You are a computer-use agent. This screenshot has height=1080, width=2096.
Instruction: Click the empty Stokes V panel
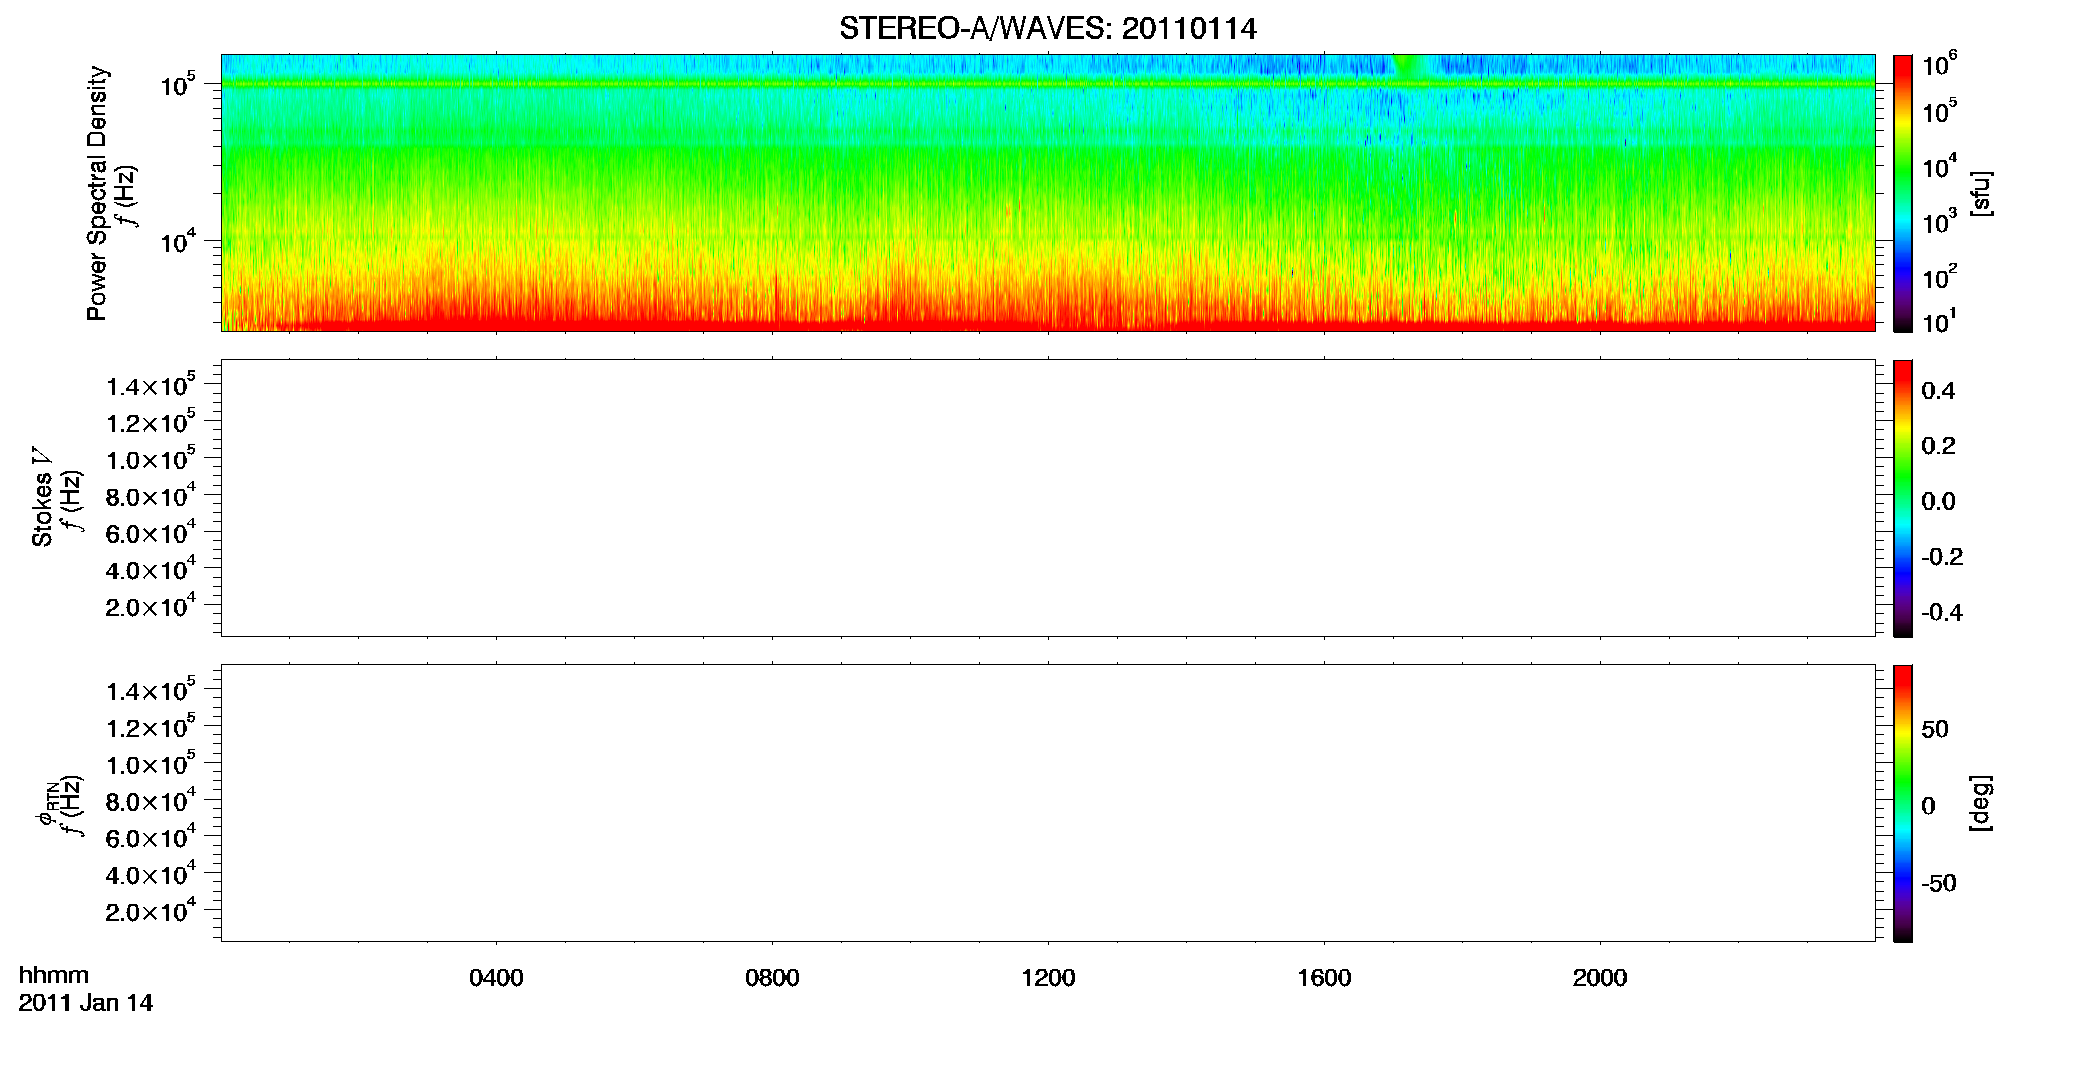1047,498
